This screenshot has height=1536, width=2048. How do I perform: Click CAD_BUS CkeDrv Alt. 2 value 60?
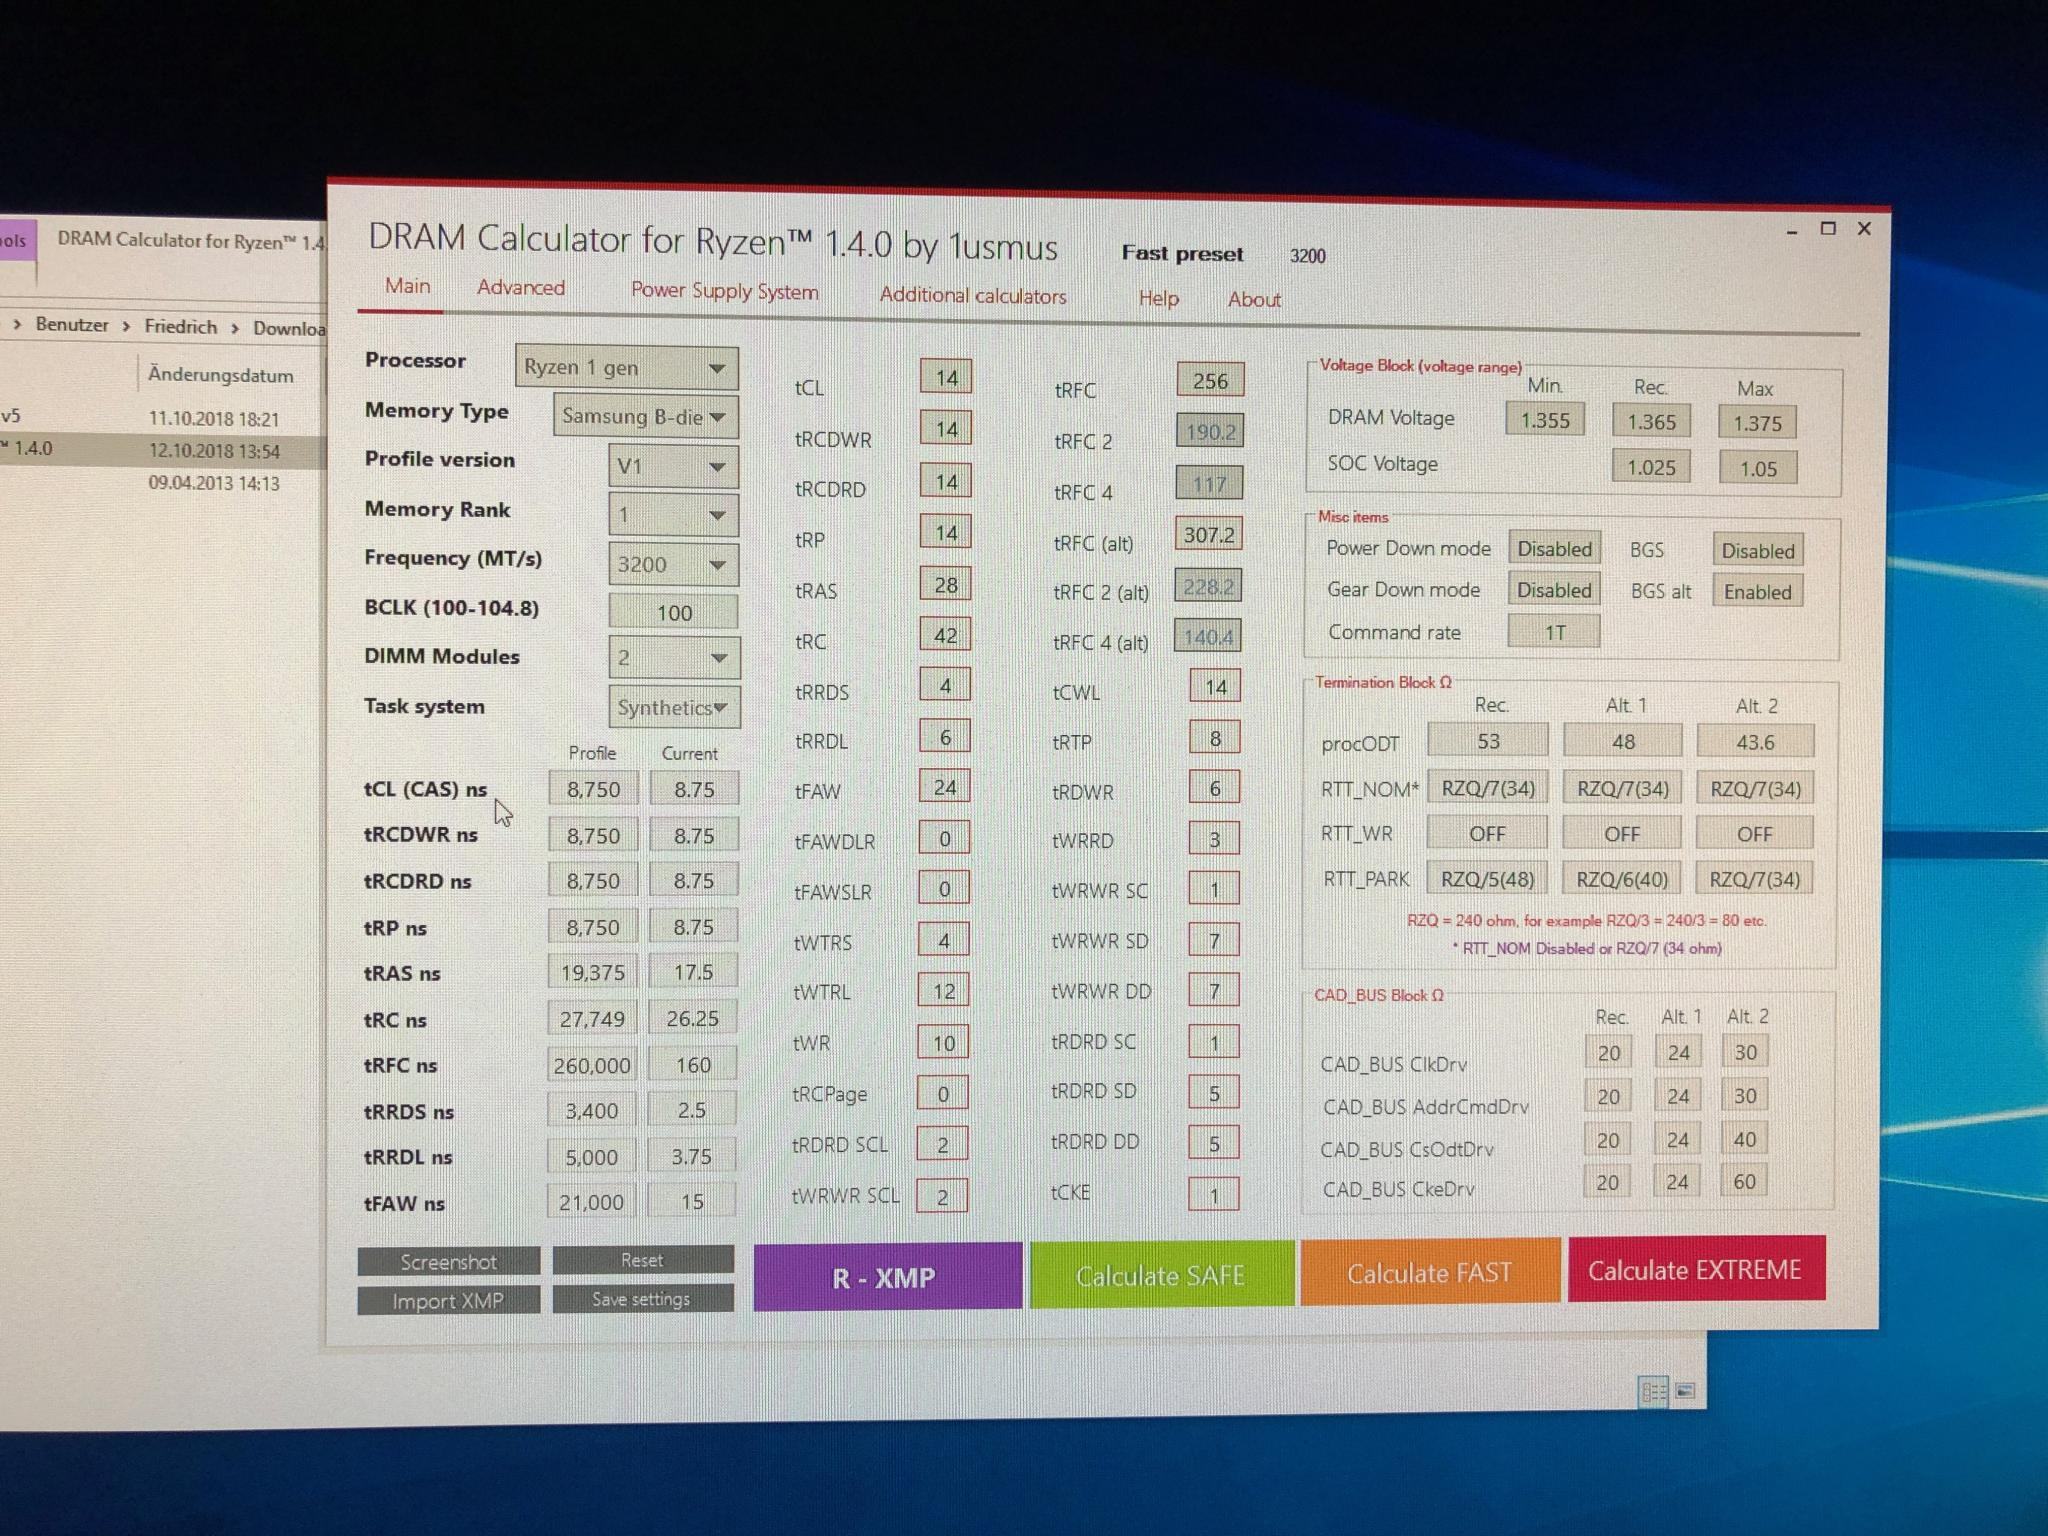pos(1744,1181)
